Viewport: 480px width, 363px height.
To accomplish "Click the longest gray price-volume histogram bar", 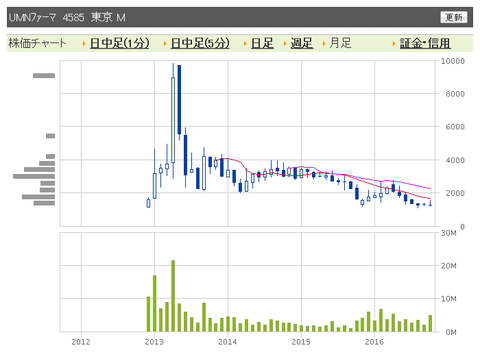I will [x=34, y=176].
